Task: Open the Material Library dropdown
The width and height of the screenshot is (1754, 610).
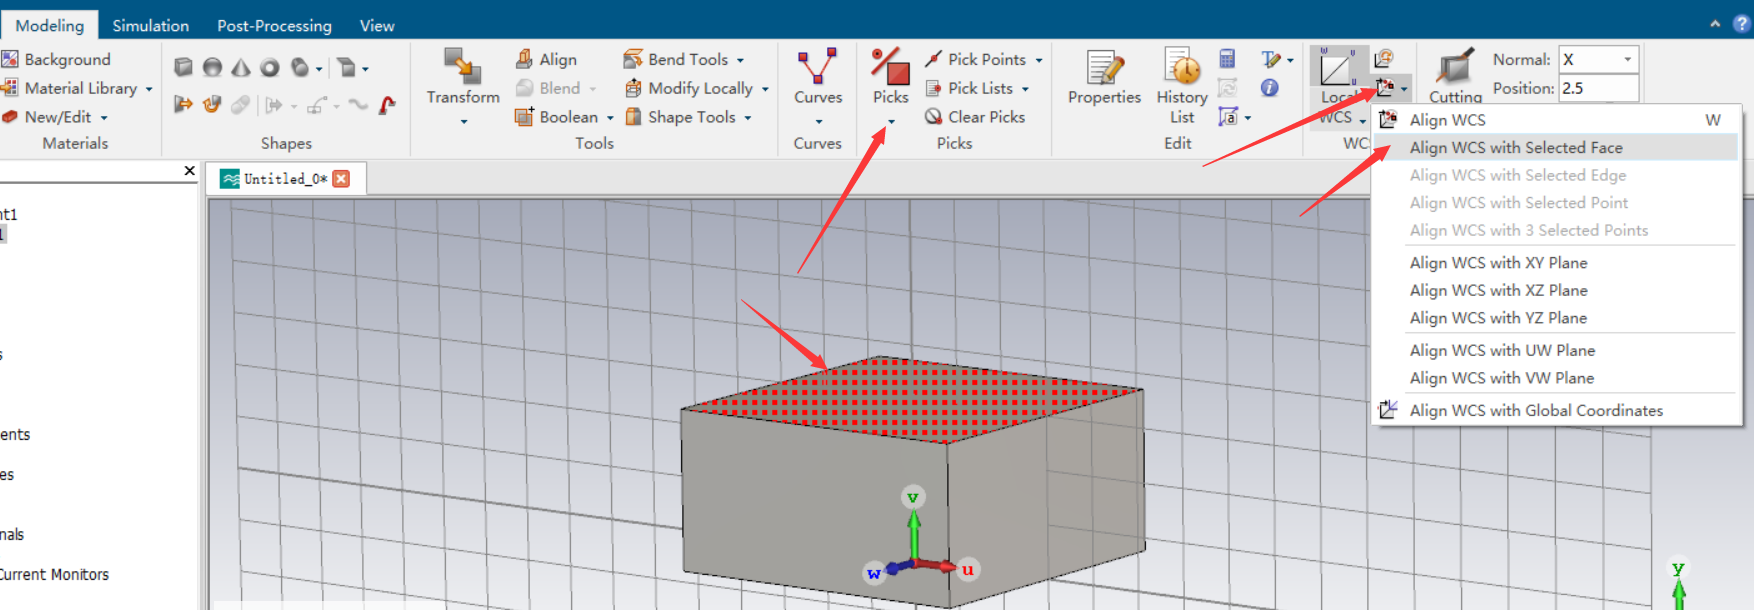Action: [x=78, y=88]
